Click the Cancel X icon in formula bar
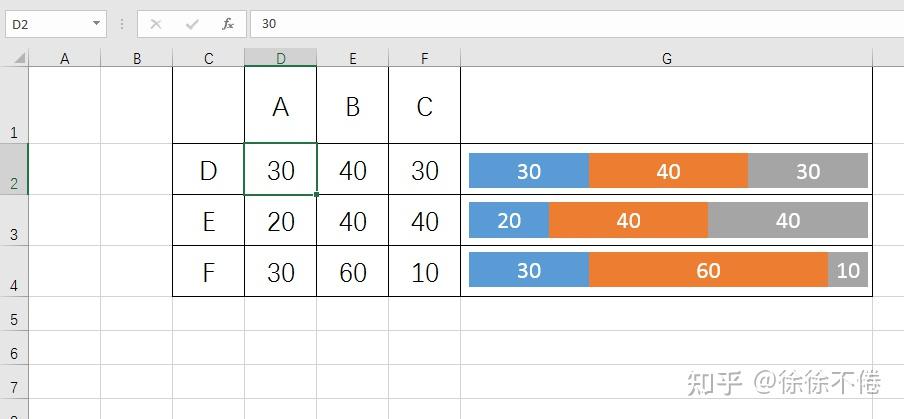The height and width of the screenshot is (419, 904). [156, 24]
